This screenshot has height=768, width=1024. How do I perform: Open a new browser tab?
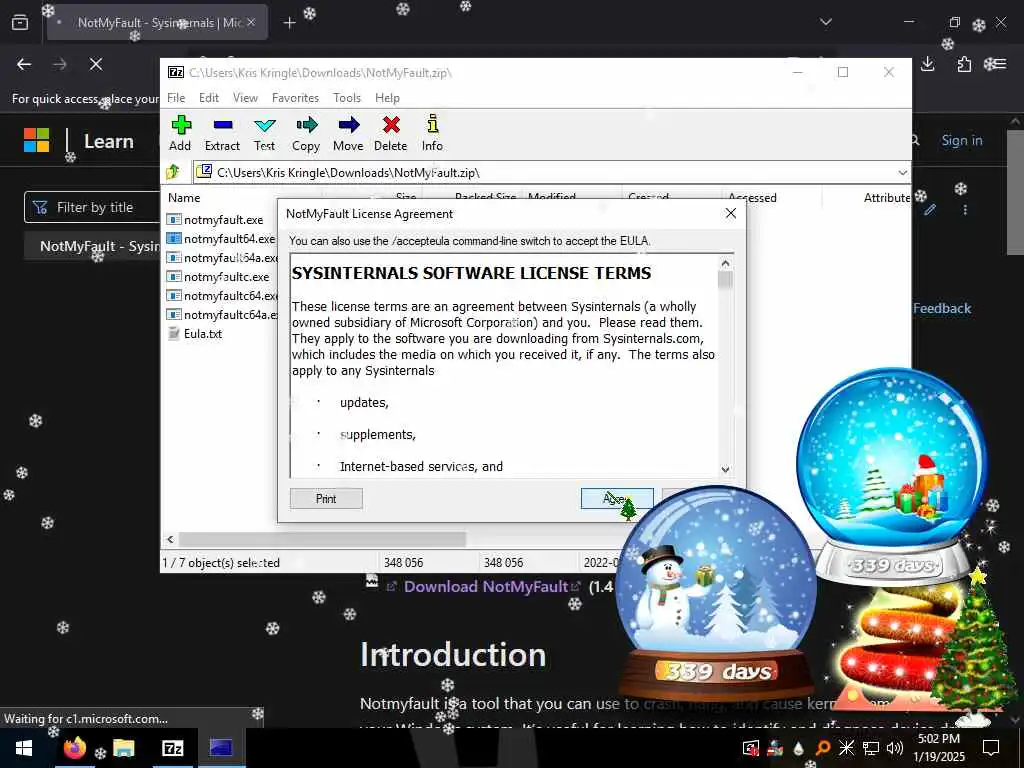coord(289,23)
